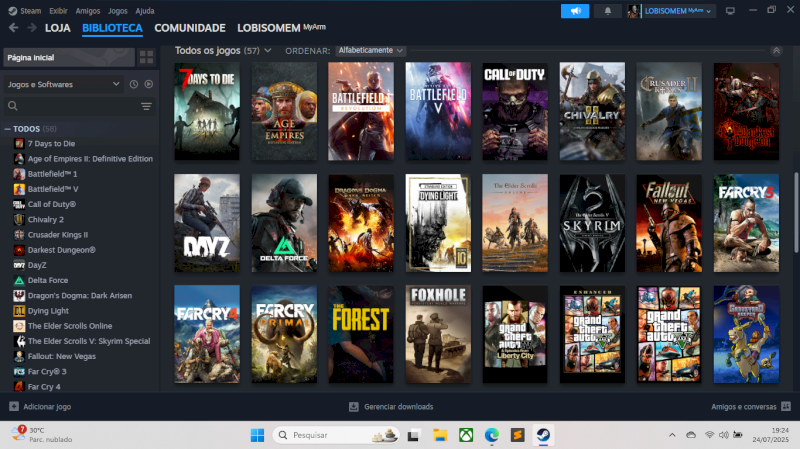Viewport: 800px width, 449px height.
Task: Expand the LOBISOMEM account dropdown
Action: (677, 11)
